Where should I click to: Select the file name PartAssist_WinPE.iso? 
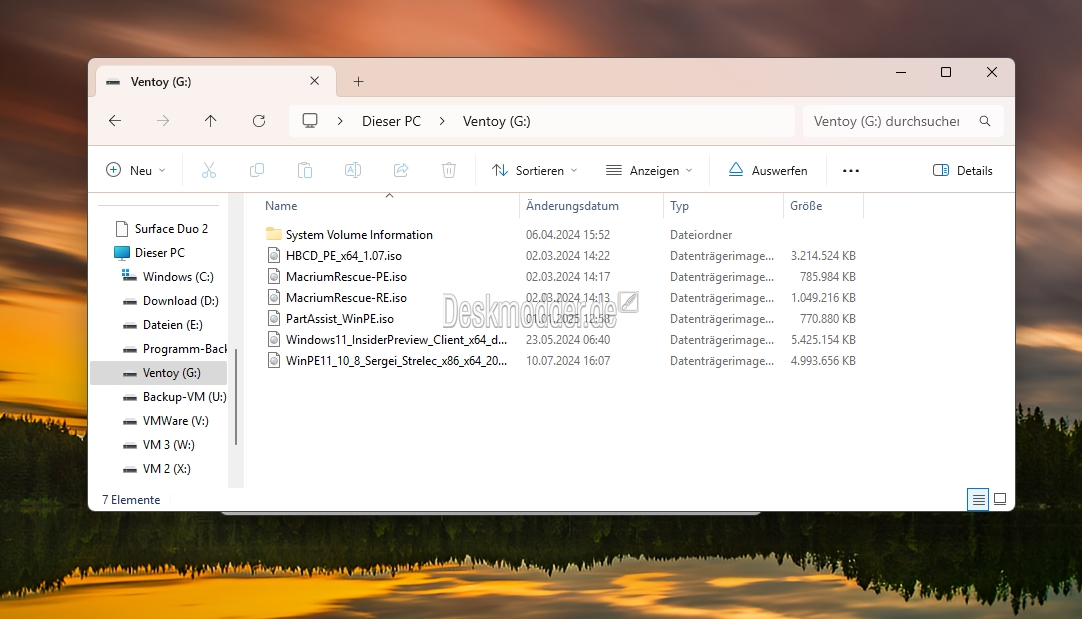tap(340, 319)
